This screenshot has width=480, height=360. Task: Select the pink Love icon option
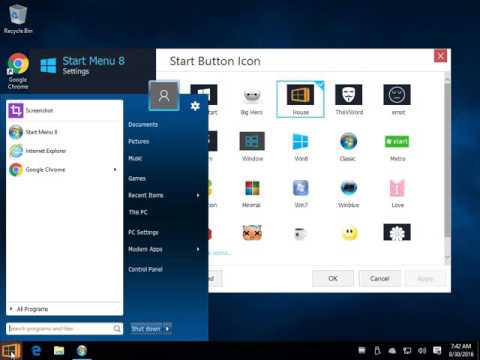click(x=397, y=193)
